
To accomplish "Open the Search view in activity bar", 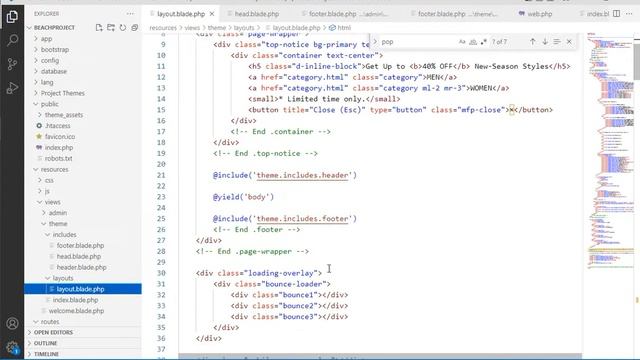I will point(12,40).
